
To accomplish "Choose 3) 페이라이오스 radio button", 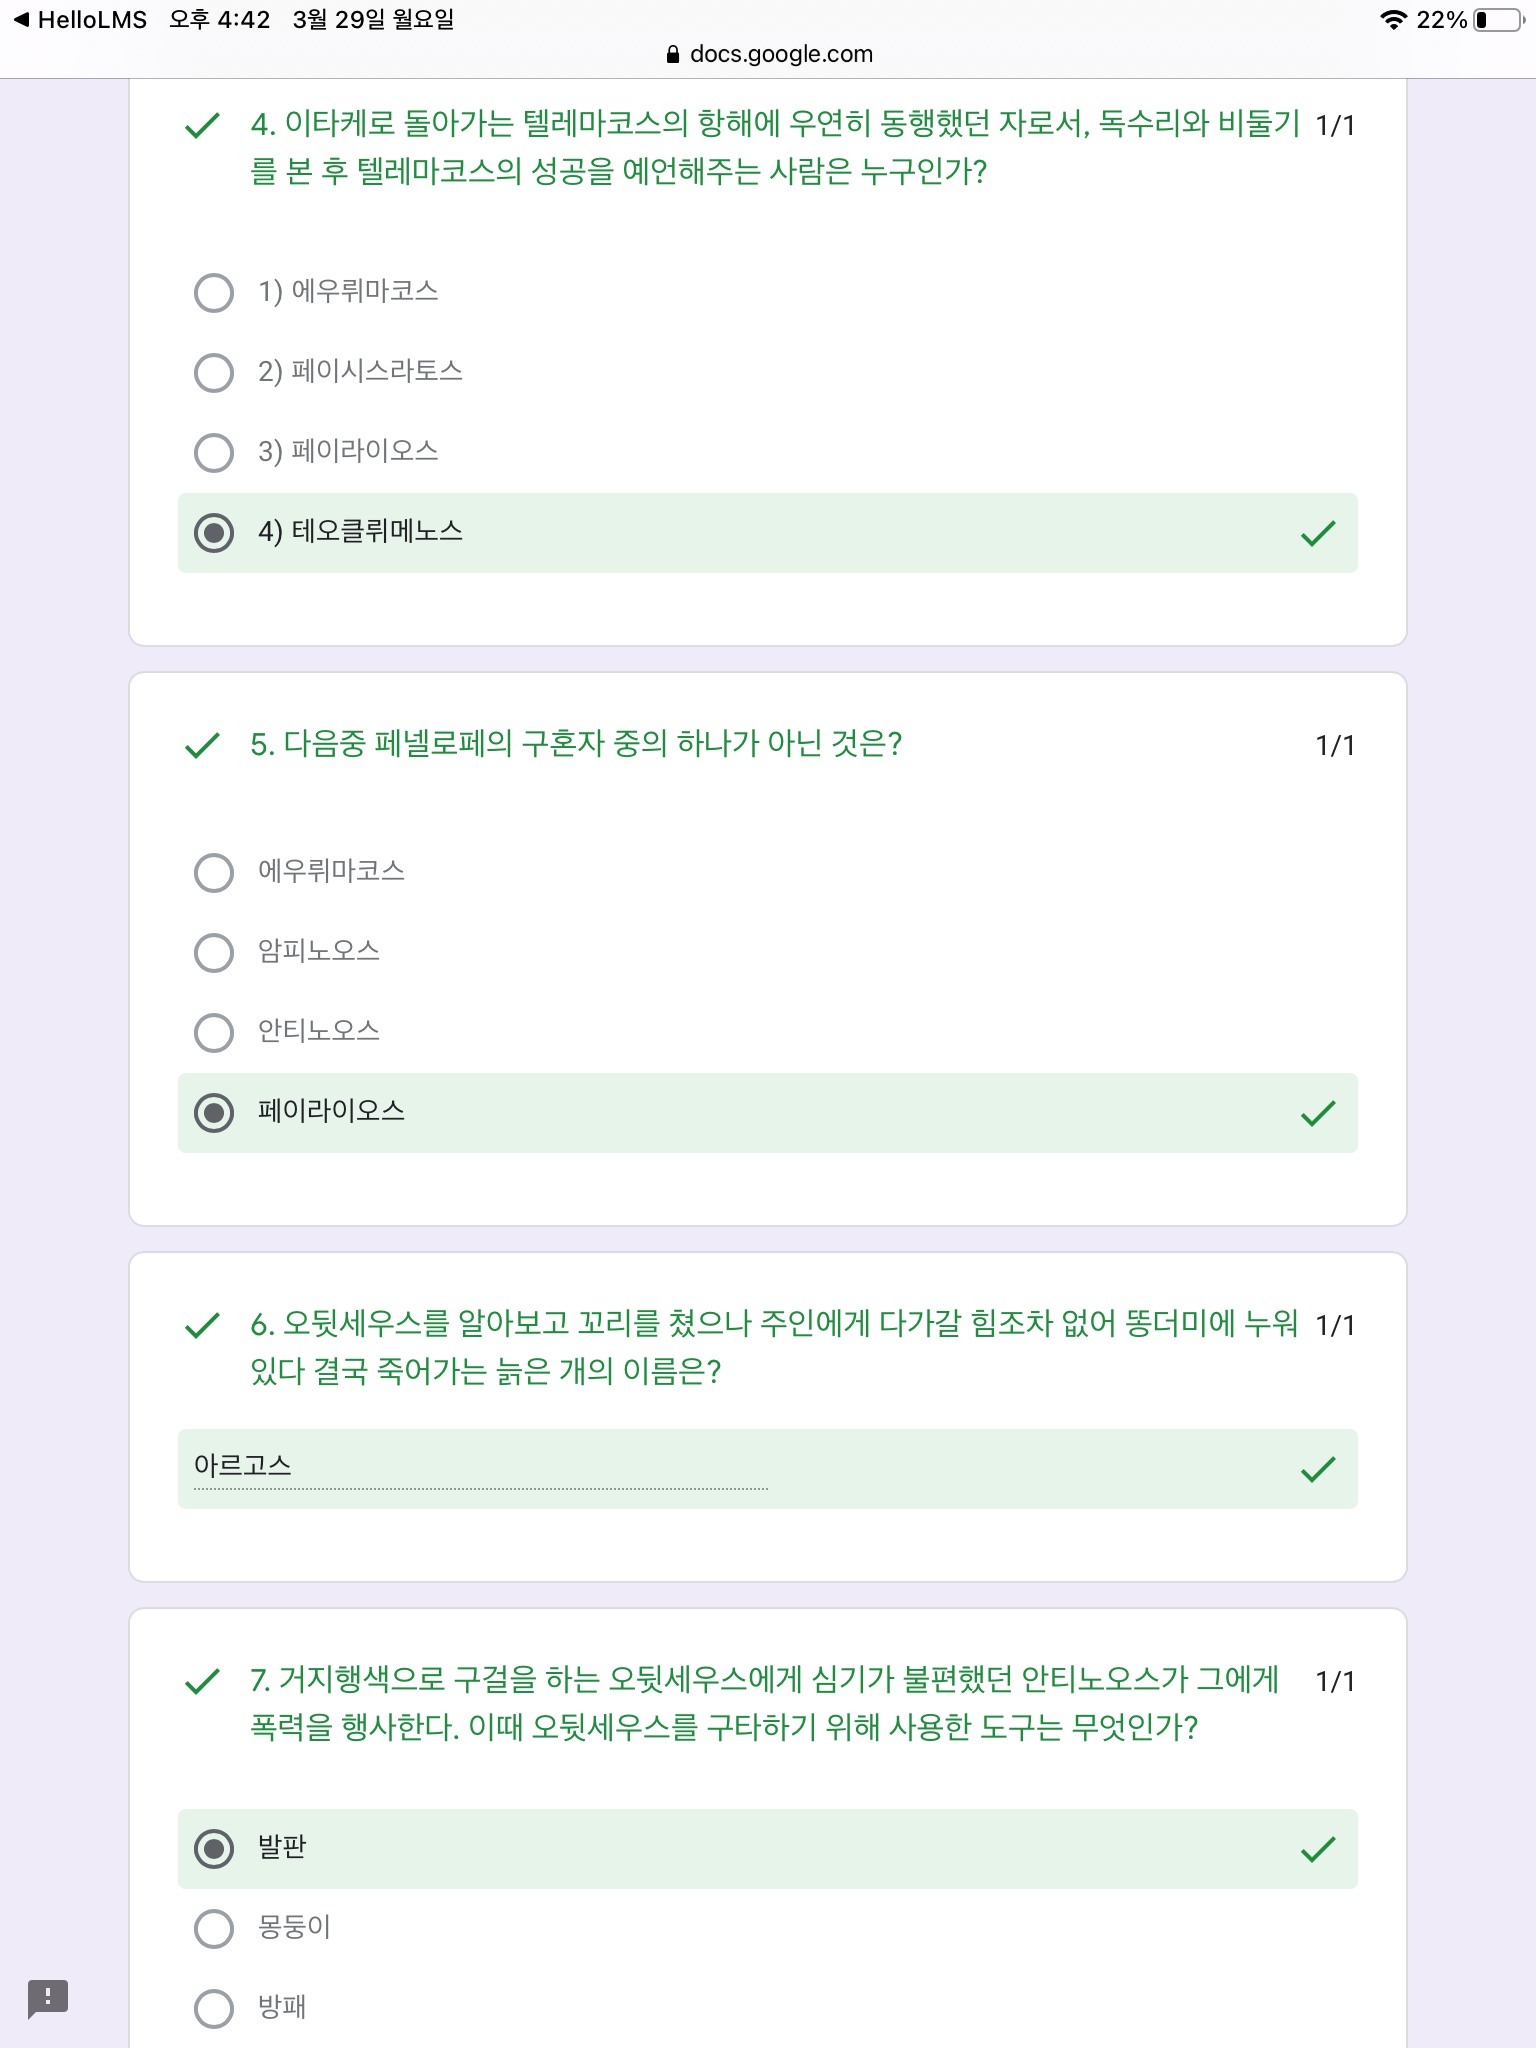I will click(x=214, y=453).
